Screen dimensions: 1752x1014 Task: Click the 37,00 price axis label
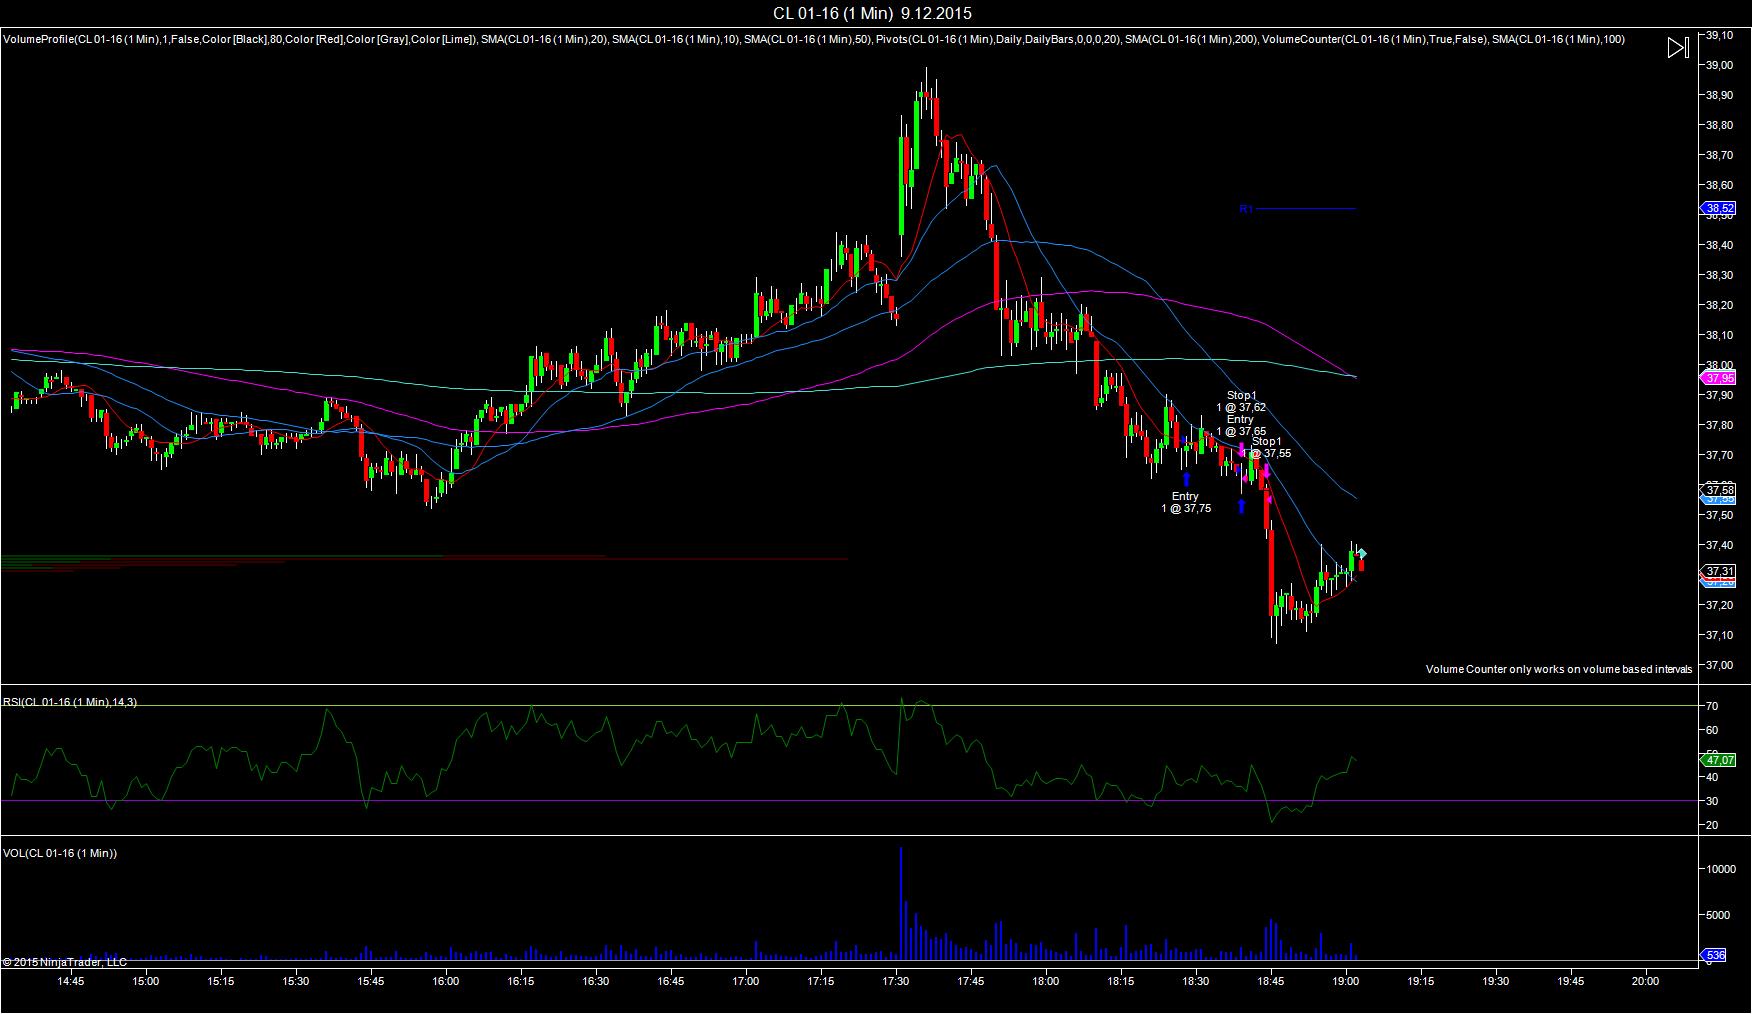click(1719, 665)
